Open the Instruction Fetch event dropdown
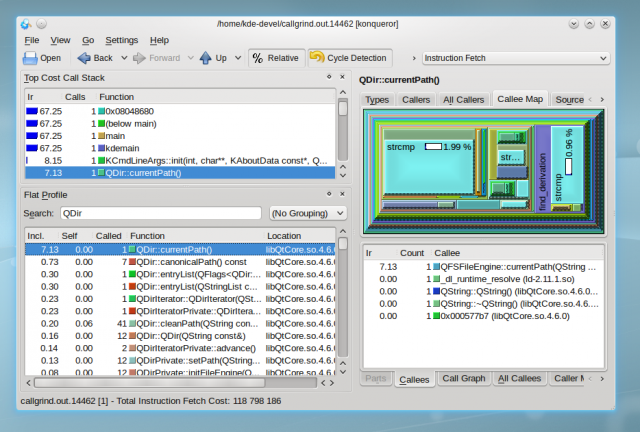Viewport: 640px width, 432px height. pos(515,58)
